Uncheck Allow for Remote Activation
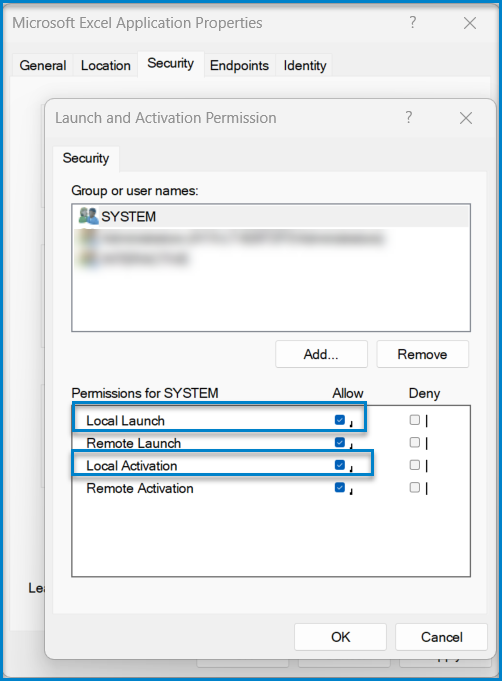 (340, 487)
